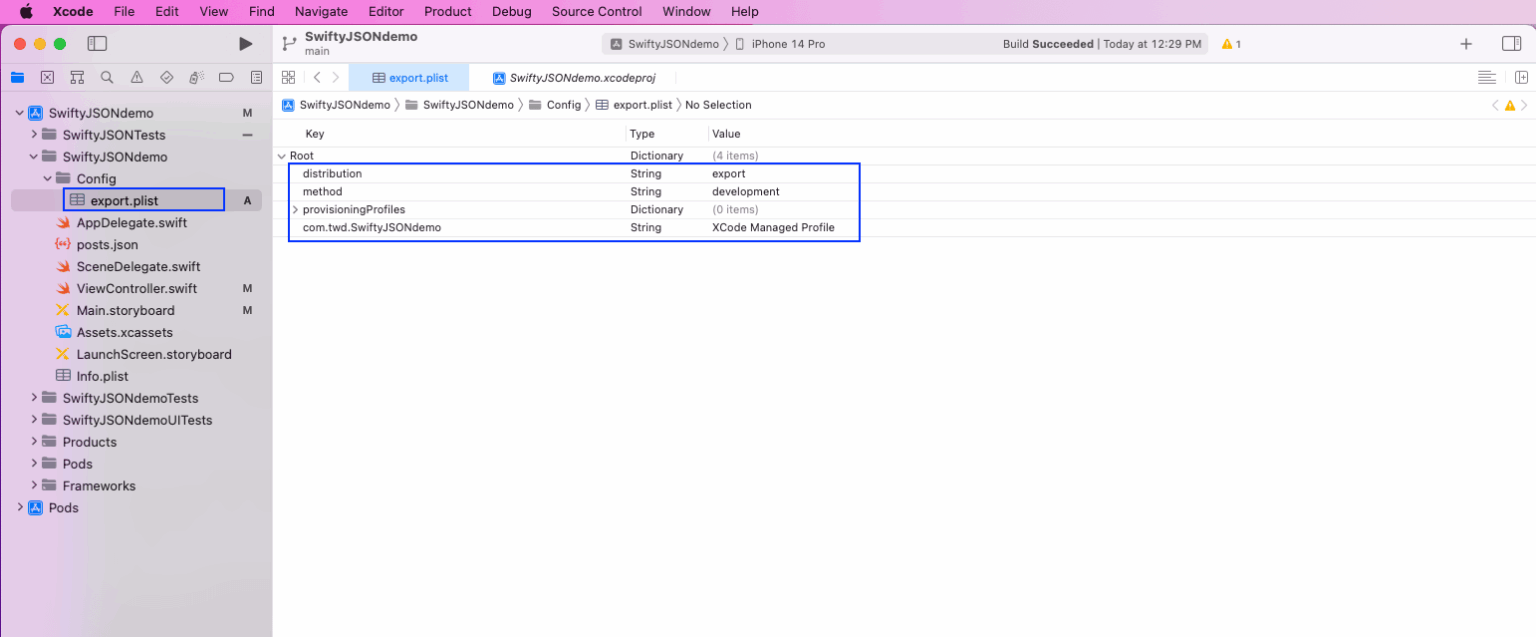Image resolution: width=1536 pixels, height=637 pixels.
Task: Select the Issue navigator warning triangle icon
Action: (136, 77)
